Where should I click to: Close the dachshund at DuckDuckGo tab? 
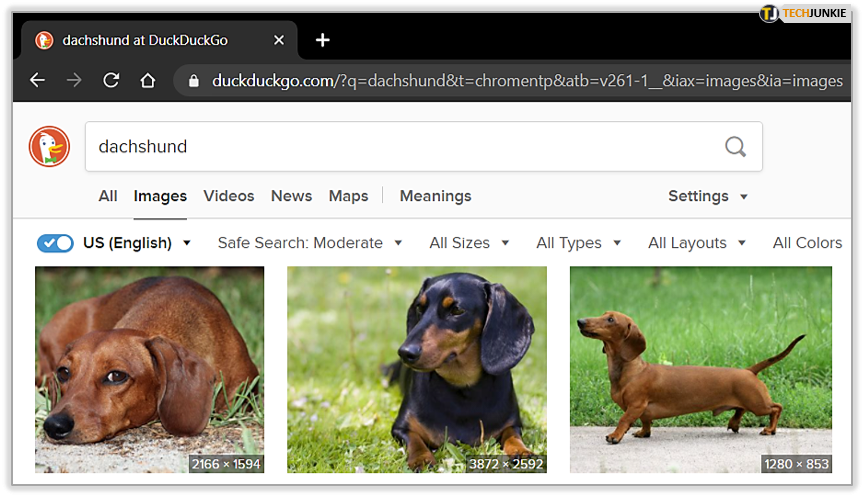(x=279, y=40)
